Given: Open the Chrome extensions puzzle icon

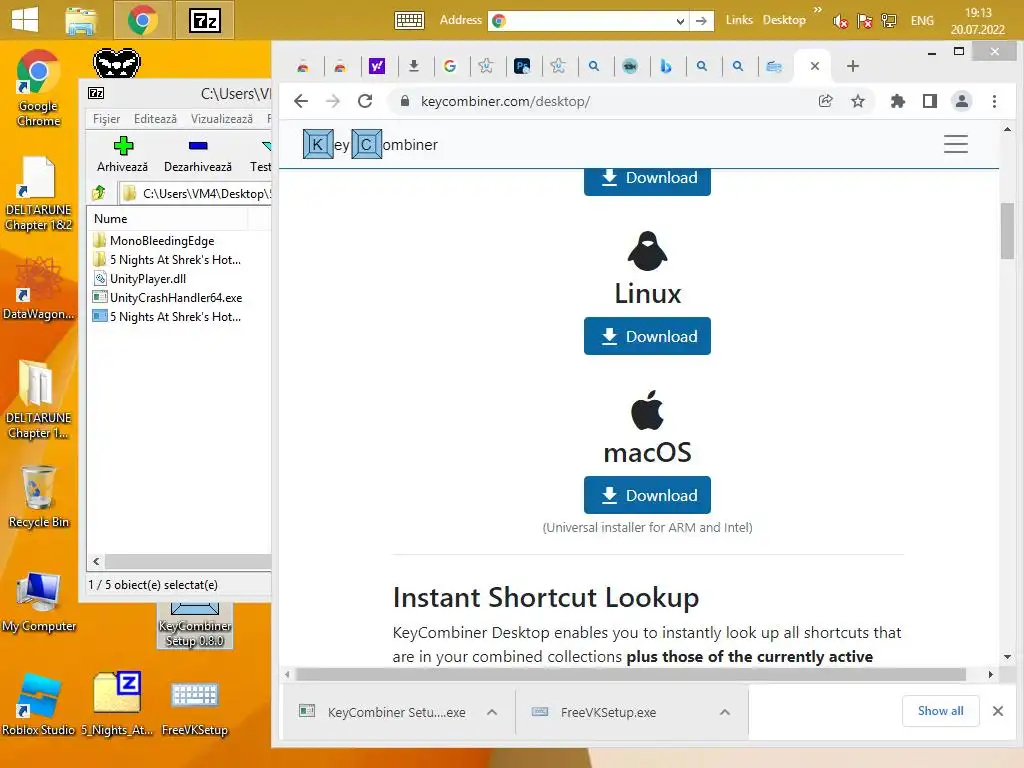Looking at the screenshot, I should [x=897, y=101].
